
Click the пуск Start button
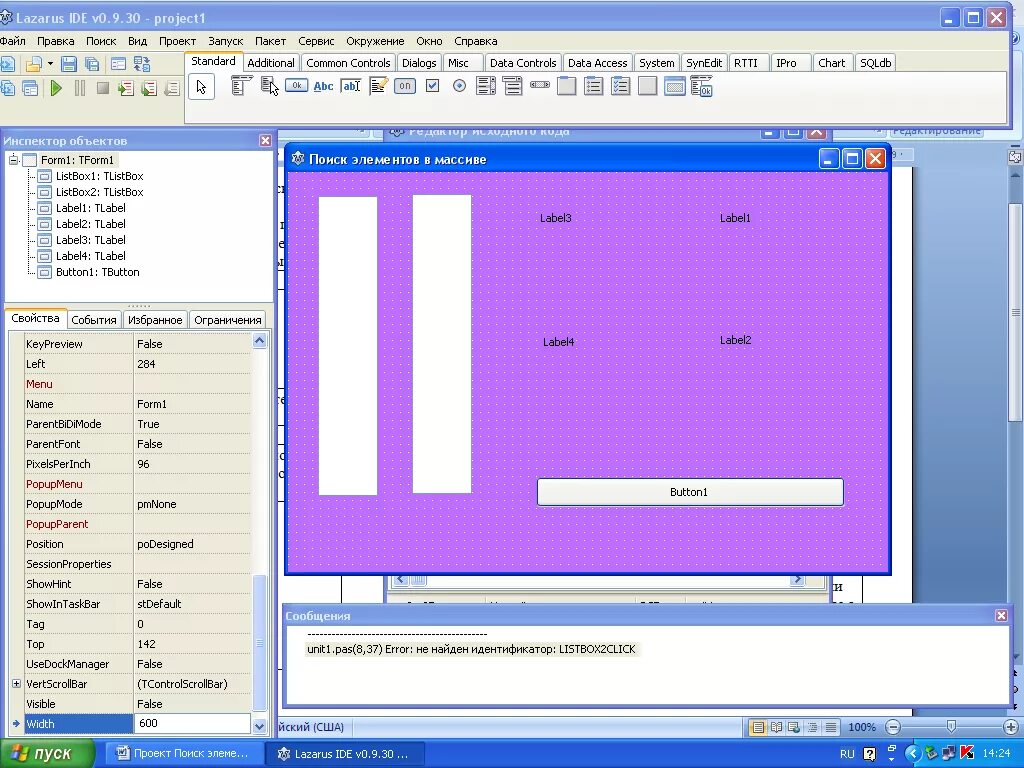pyautogui.click(x=46, y=754)
